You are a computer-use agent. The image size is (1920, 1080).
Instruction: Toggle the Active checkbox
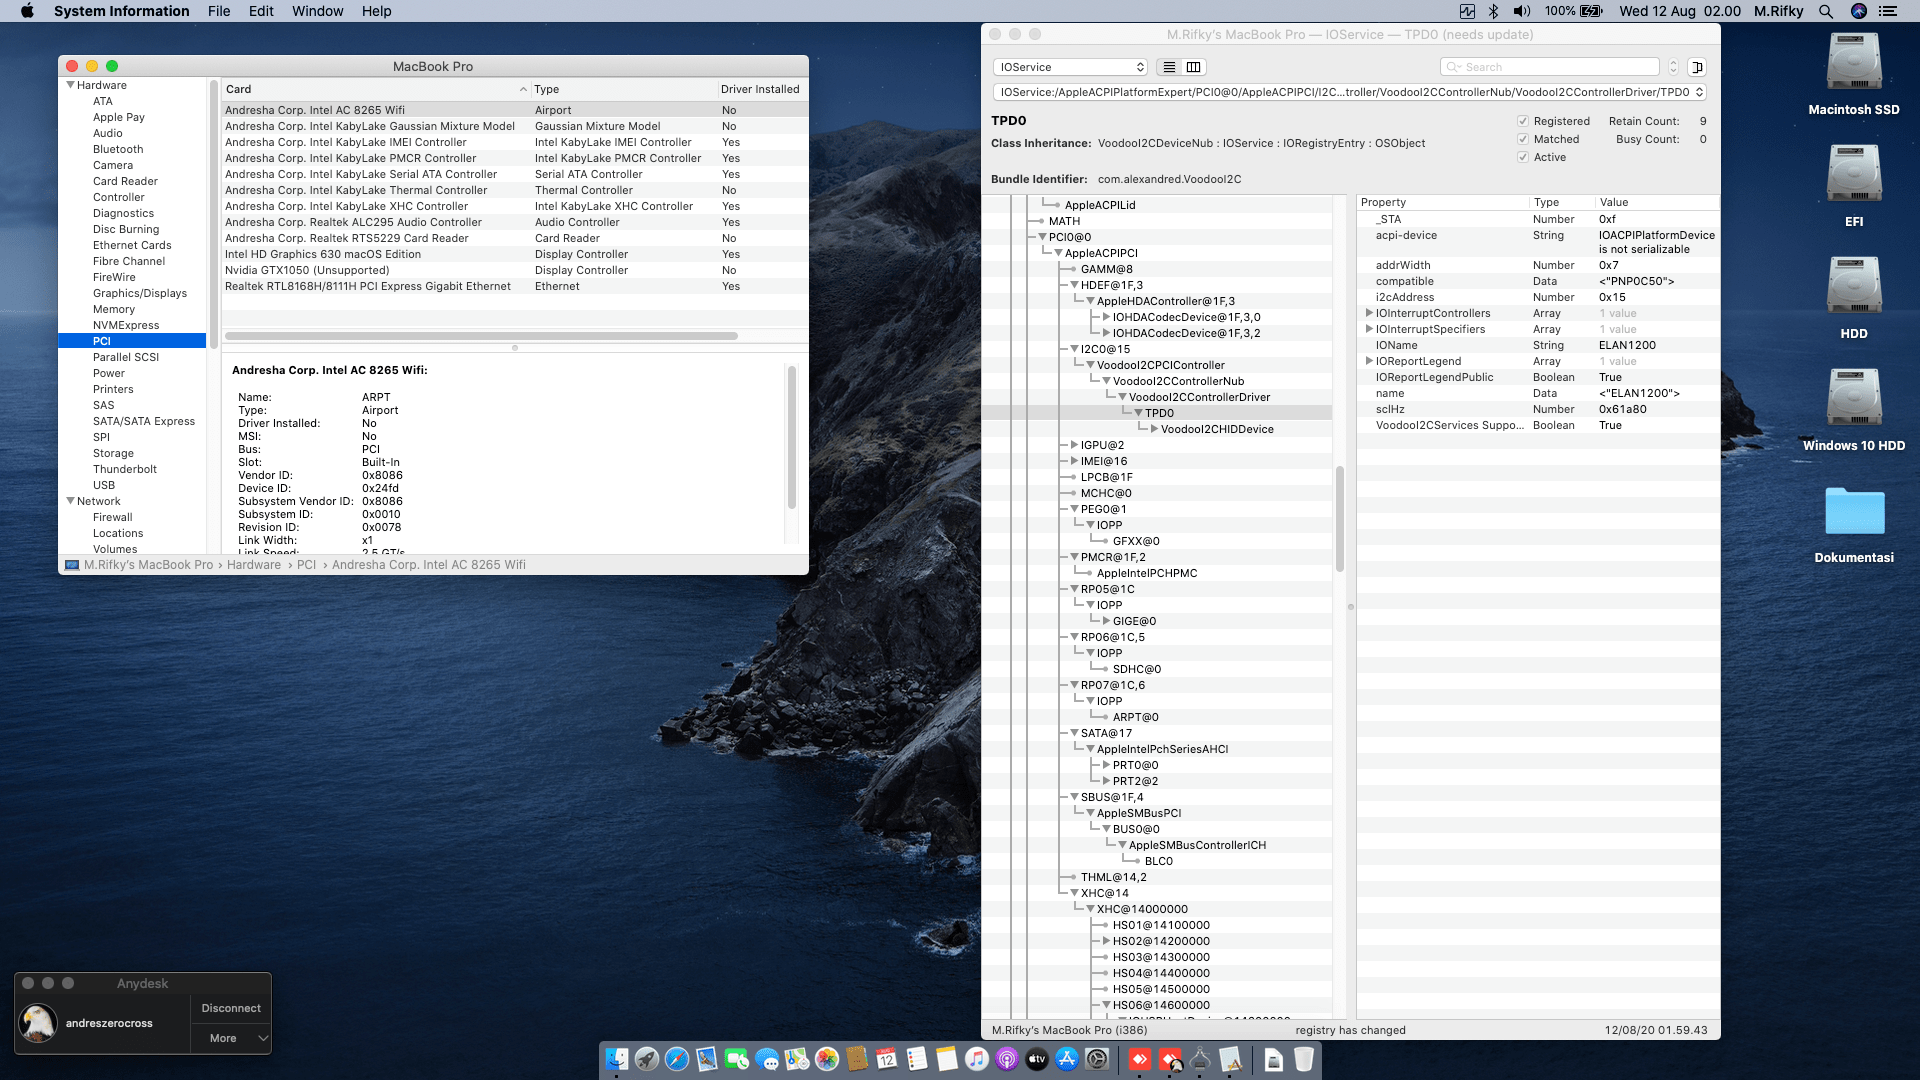click(x=1523, y=157)
